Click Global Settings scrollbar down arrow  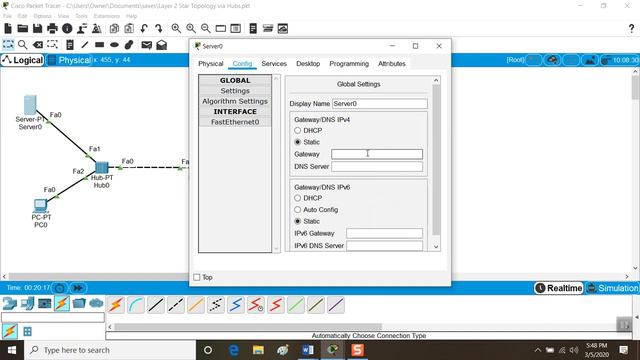[x=436, y=247]
